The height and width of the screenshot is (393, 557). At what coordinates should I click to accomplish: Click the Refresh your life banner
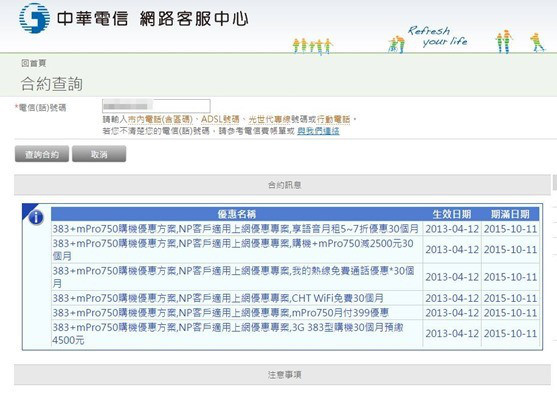point(438,36)
